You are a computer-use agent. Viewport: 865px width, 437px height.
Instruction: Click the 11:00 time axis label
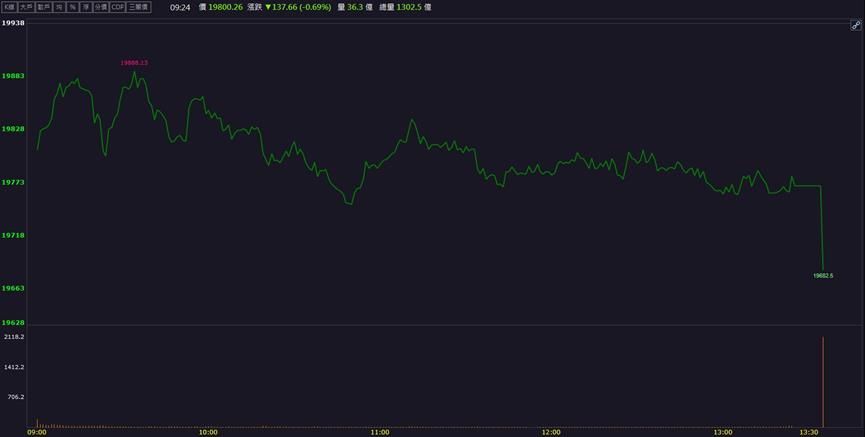point(380,433)
